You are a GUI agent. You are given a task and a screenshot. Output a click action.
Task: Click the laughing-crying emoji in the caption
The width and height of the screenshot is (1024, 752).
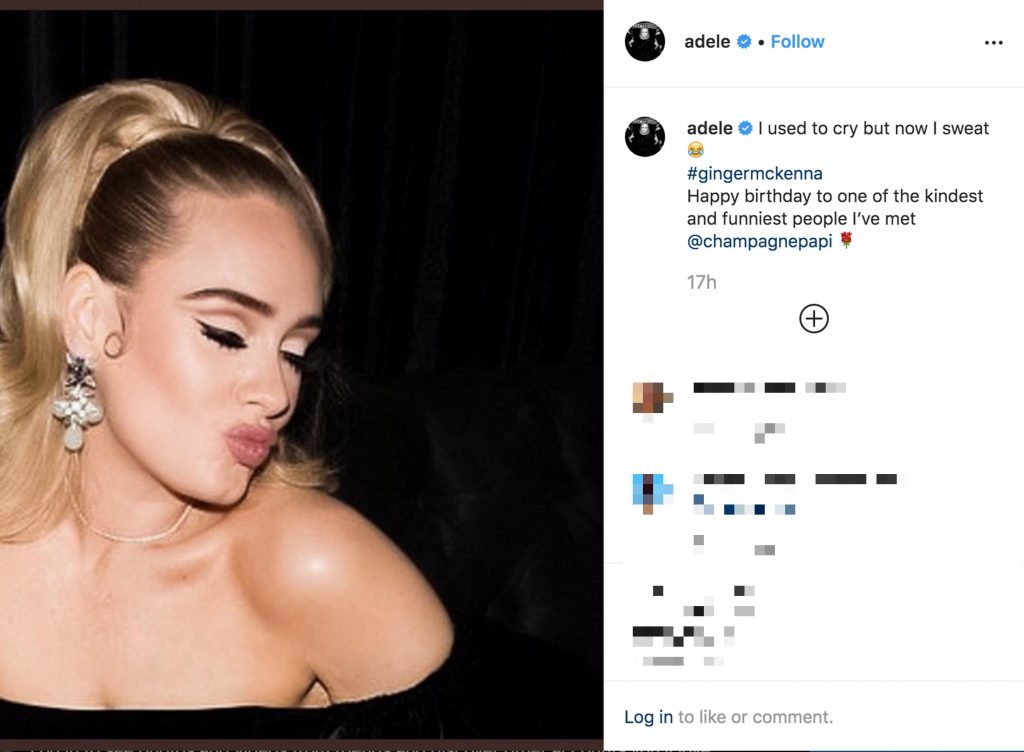(x=696, y=150)
